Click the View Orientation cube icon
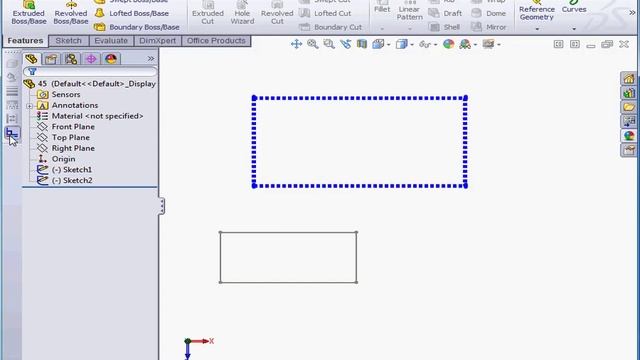This screenshot has height=360, width=640. click(x=378, y=44)
